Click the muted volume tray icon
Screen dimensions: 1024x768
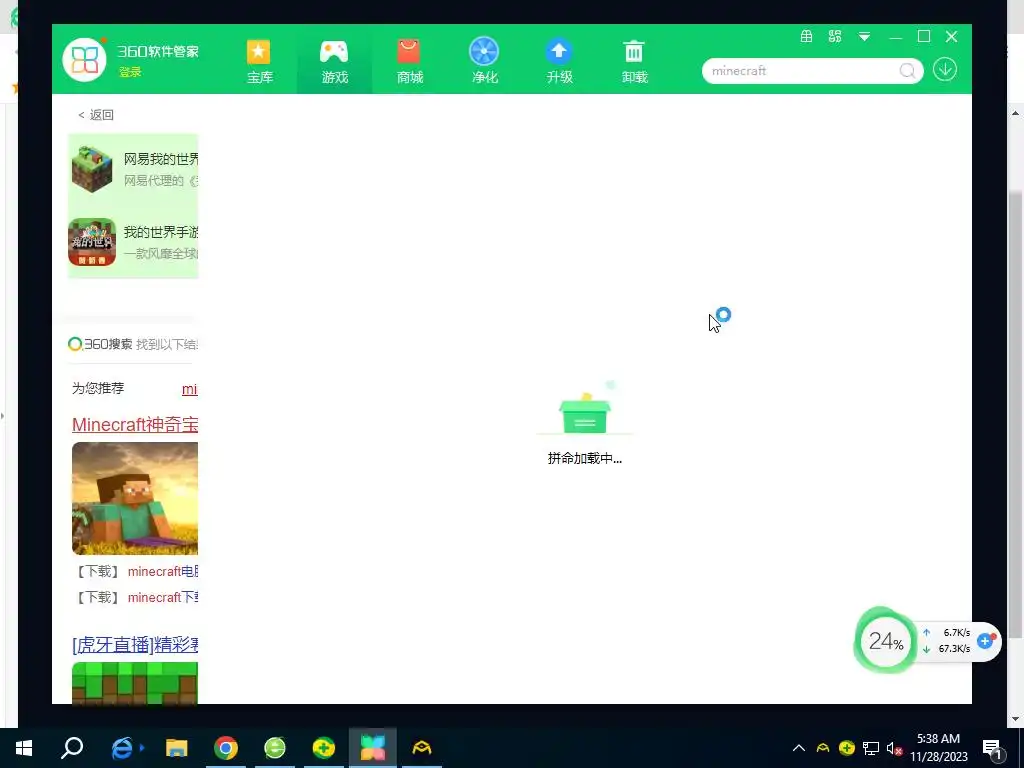pos(894,749)
